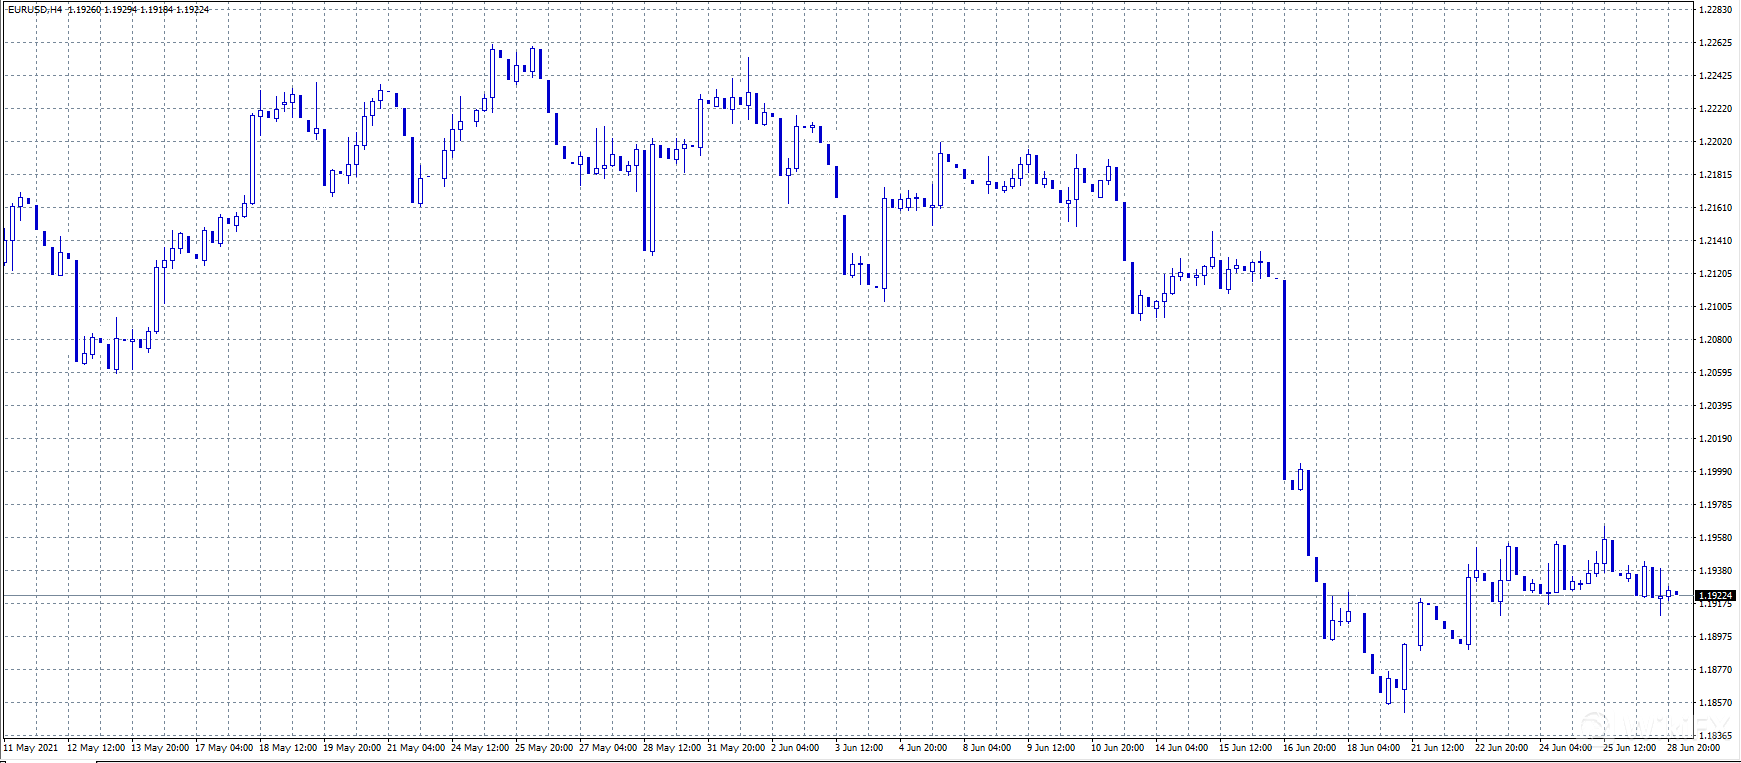Click the 1.21815 price scale label
Screen dimensions: 1741x763
click(x=1715, y=175)
